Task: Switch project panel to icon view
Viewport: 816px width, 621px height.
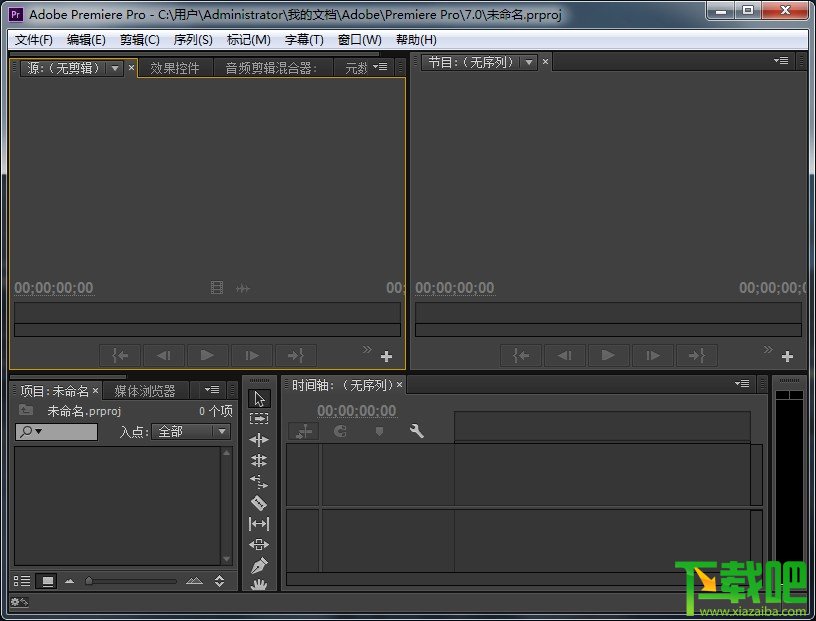Action: coord(46,581)
